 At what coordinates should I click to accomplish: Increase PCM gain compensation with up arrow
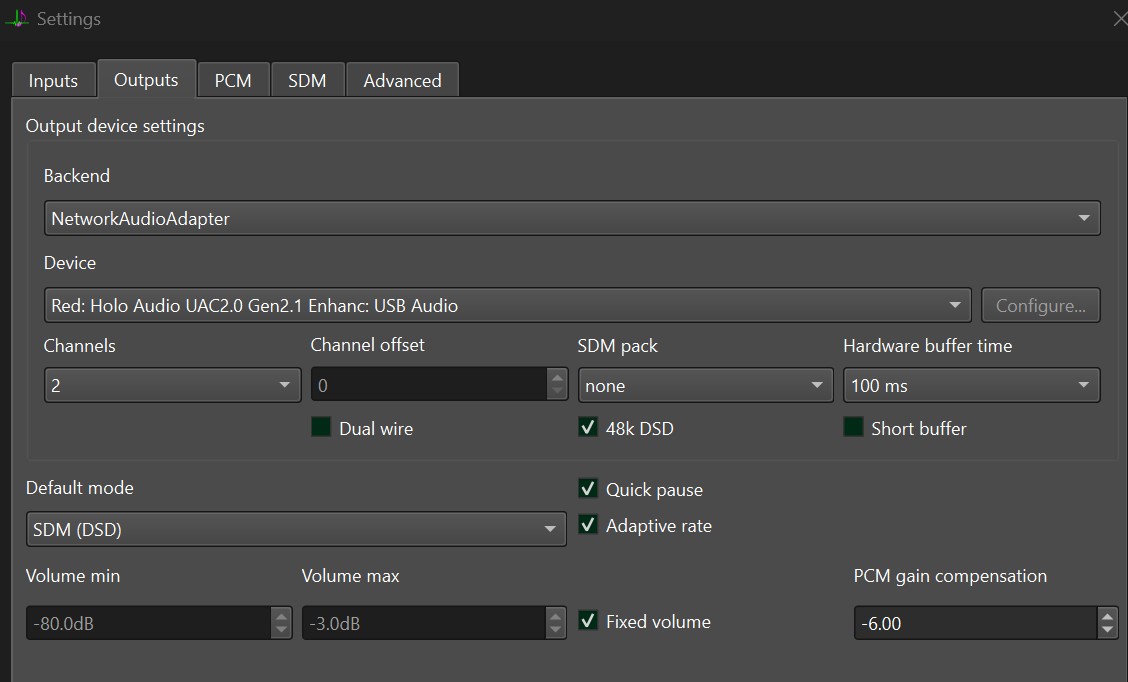coord(1107,616)
